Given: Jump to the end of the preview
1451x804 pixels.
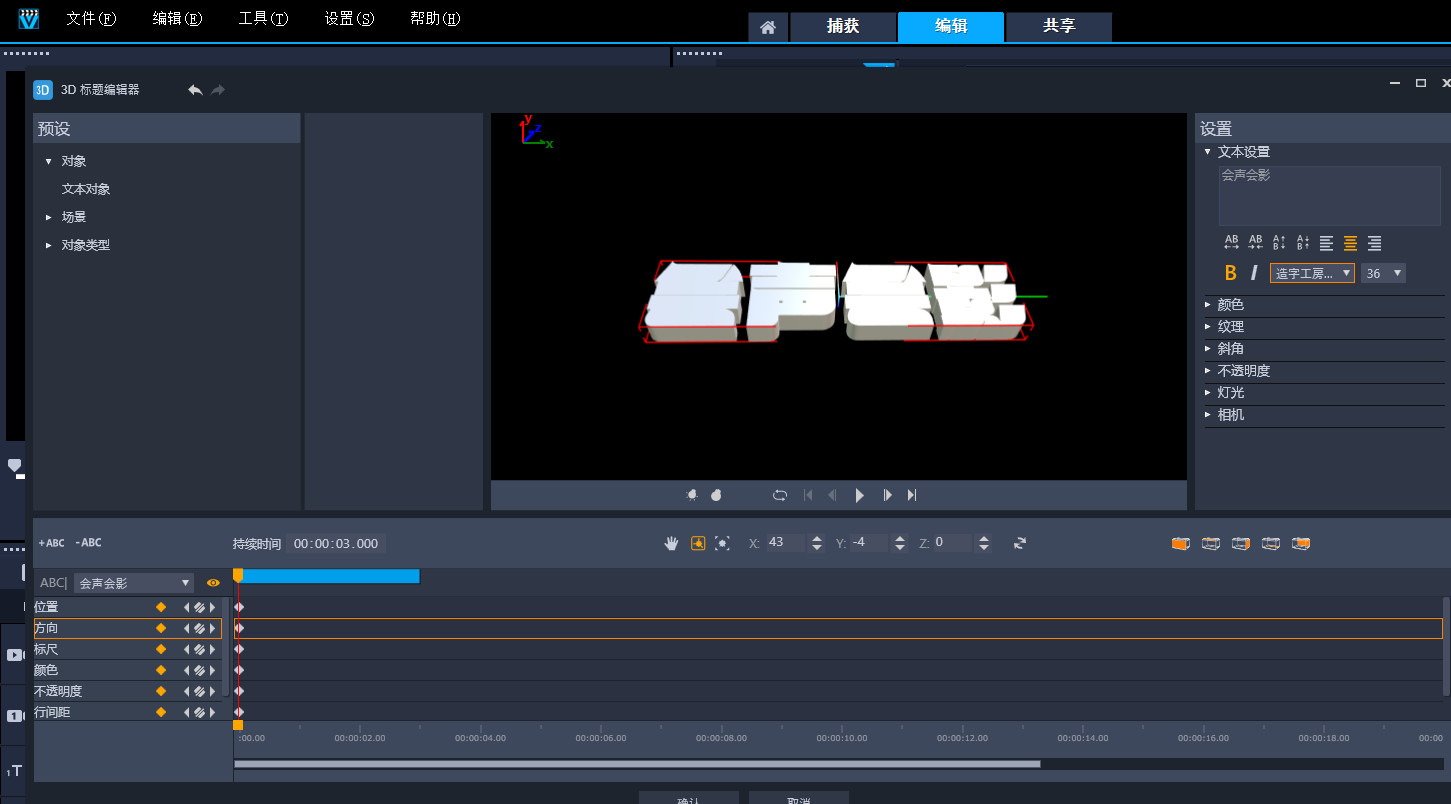Looking at the screenshot, I should tap(912, 495).
